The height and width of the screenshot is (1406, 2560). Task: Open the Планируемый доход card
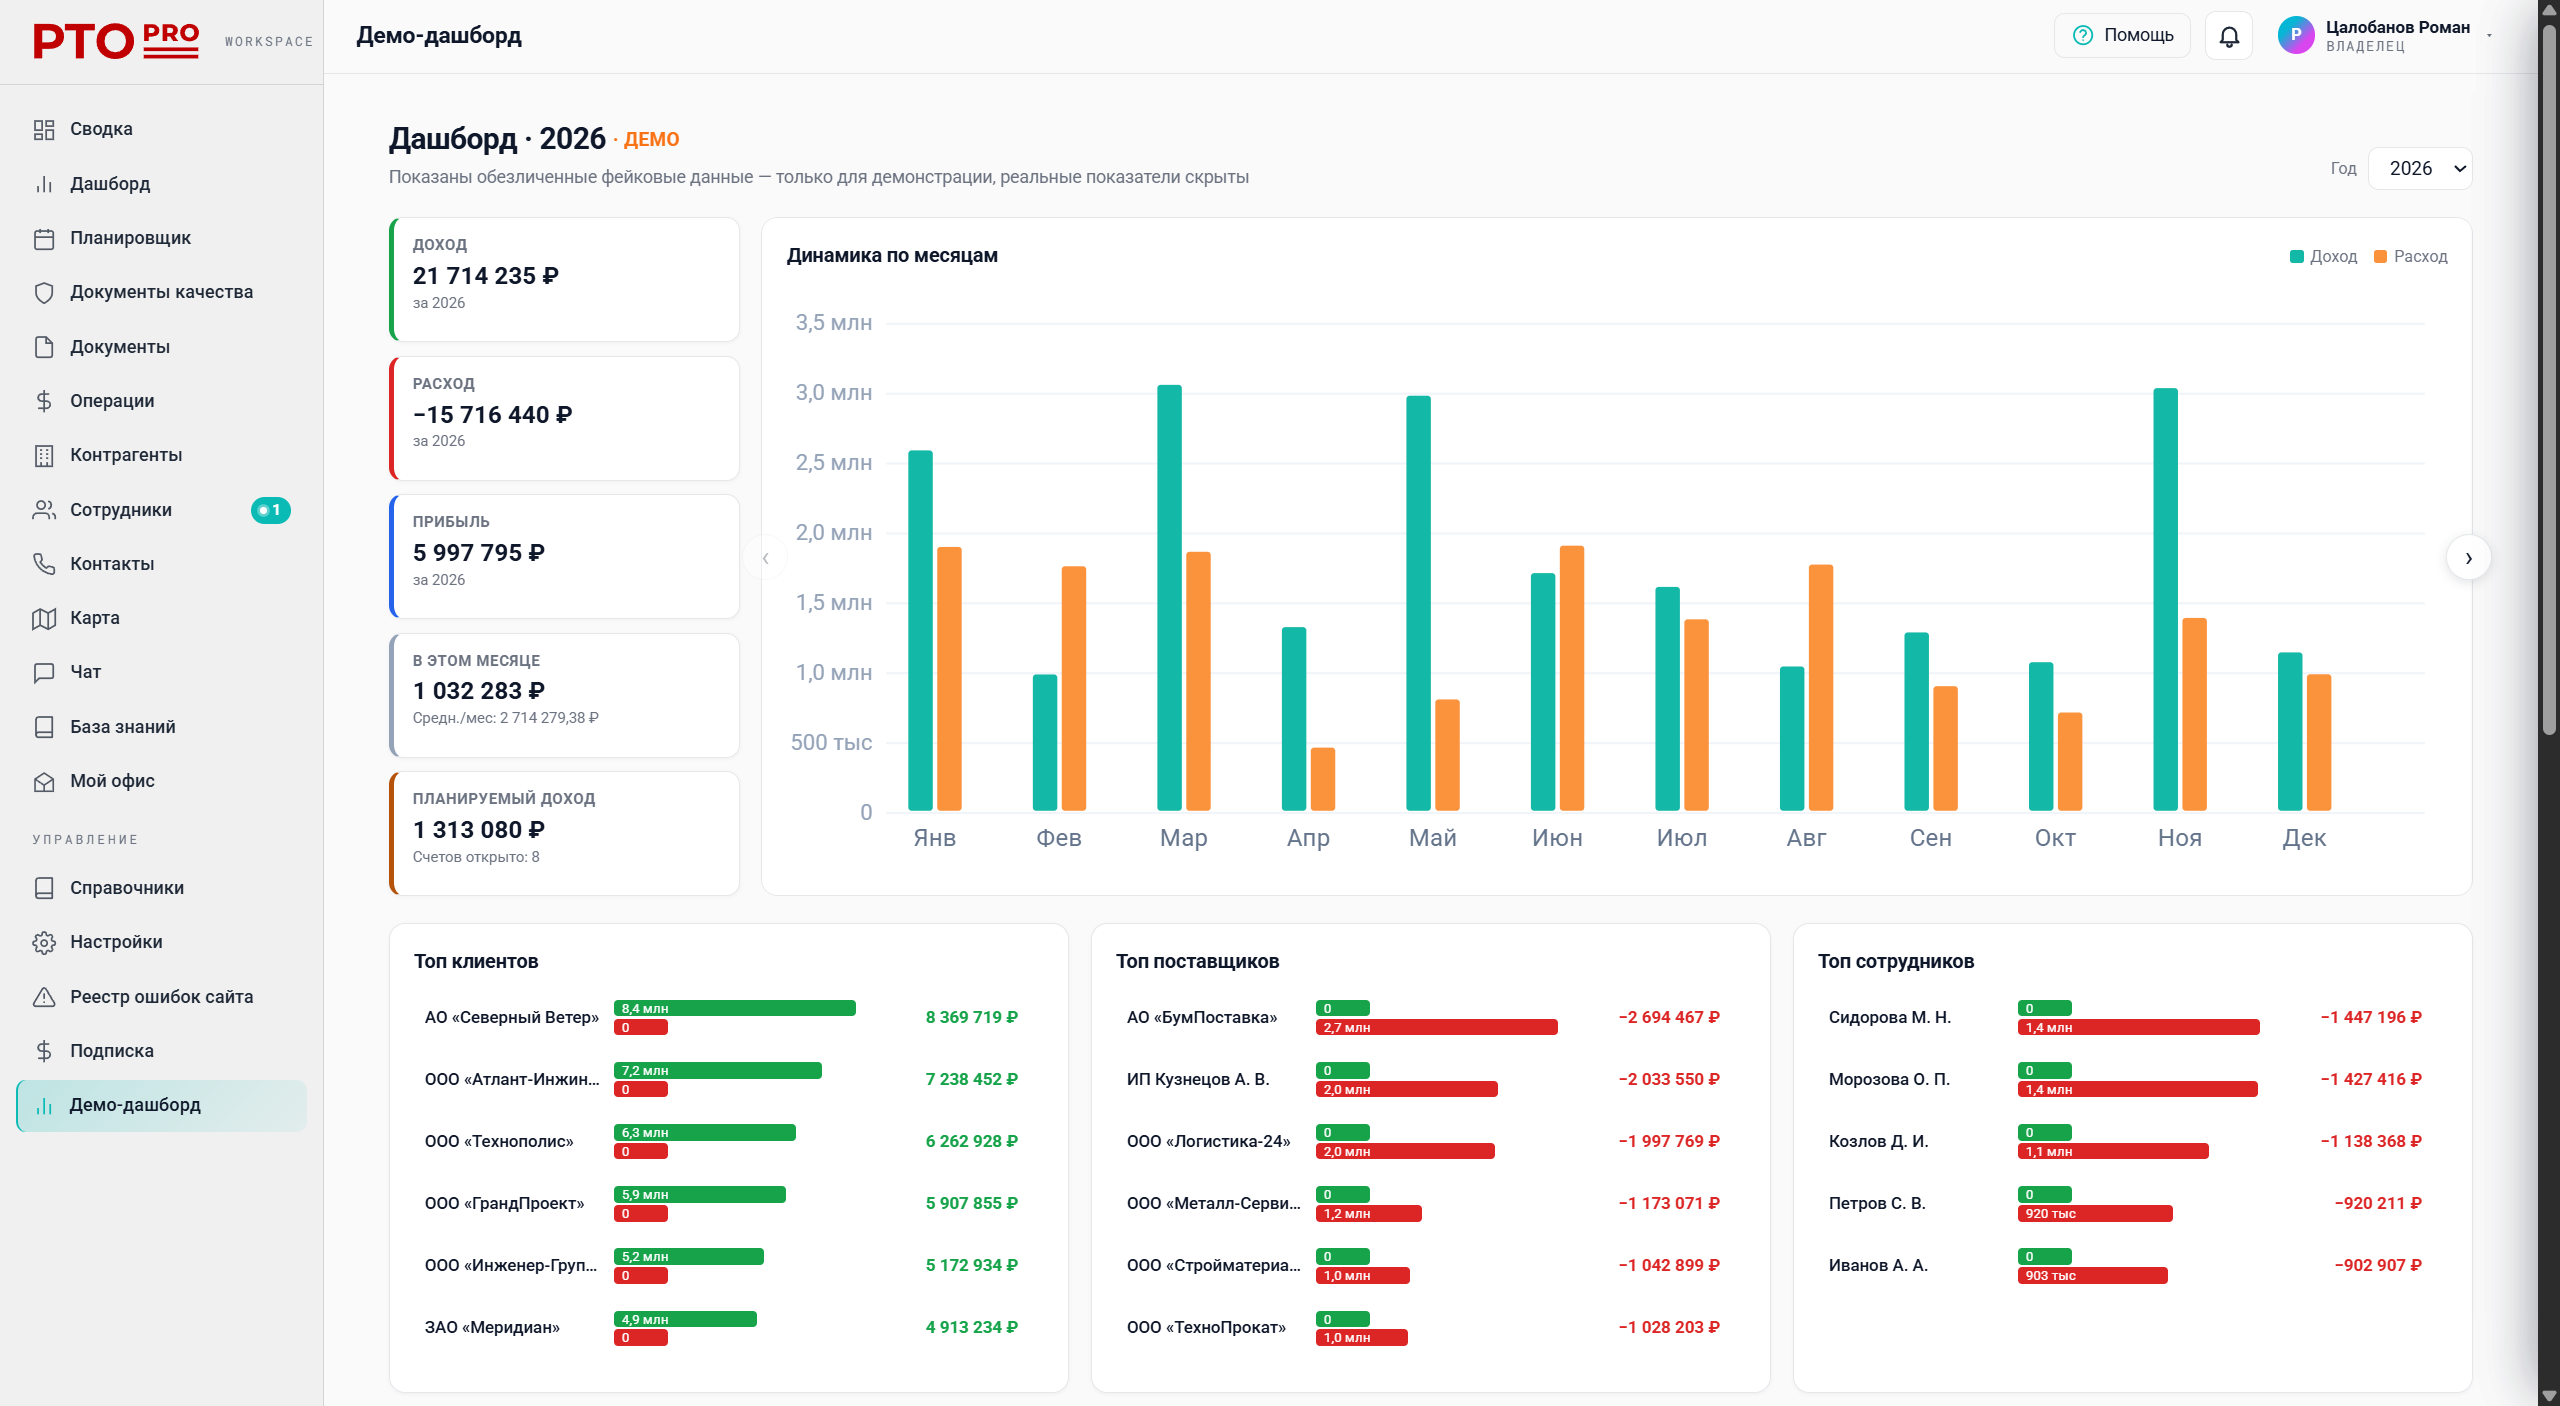(564, 834)
